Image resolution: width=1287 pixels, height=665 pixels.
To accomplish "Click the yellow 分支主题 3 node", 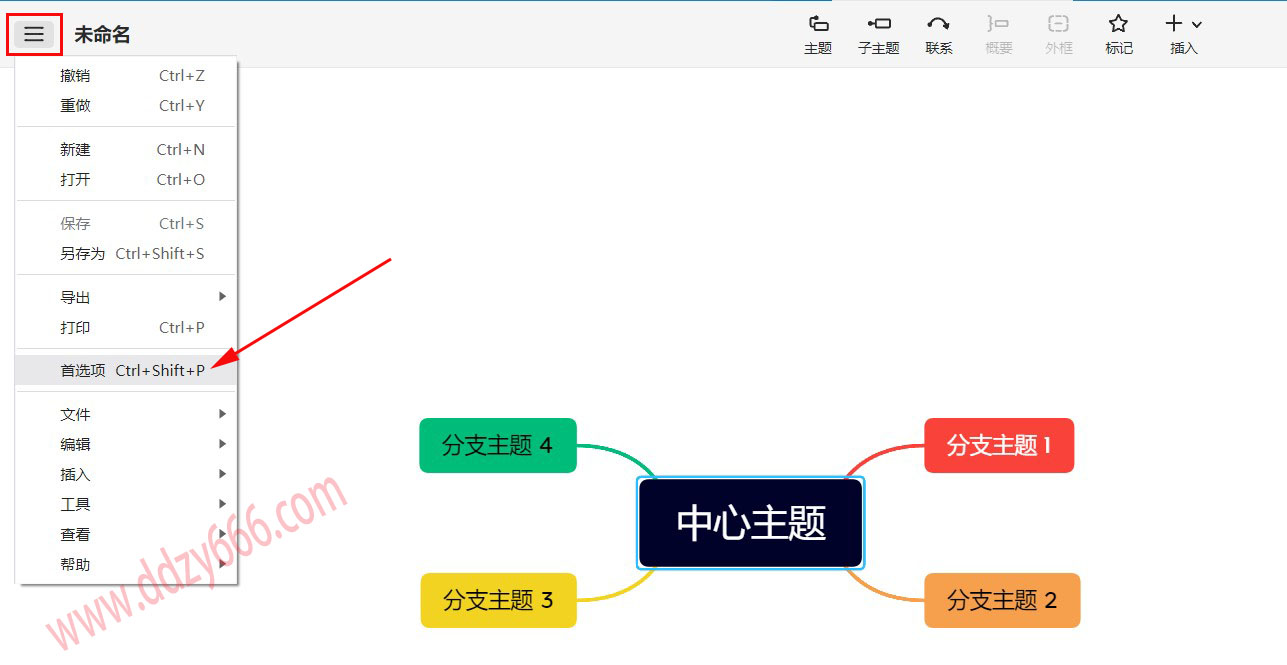I will [497, 600].
